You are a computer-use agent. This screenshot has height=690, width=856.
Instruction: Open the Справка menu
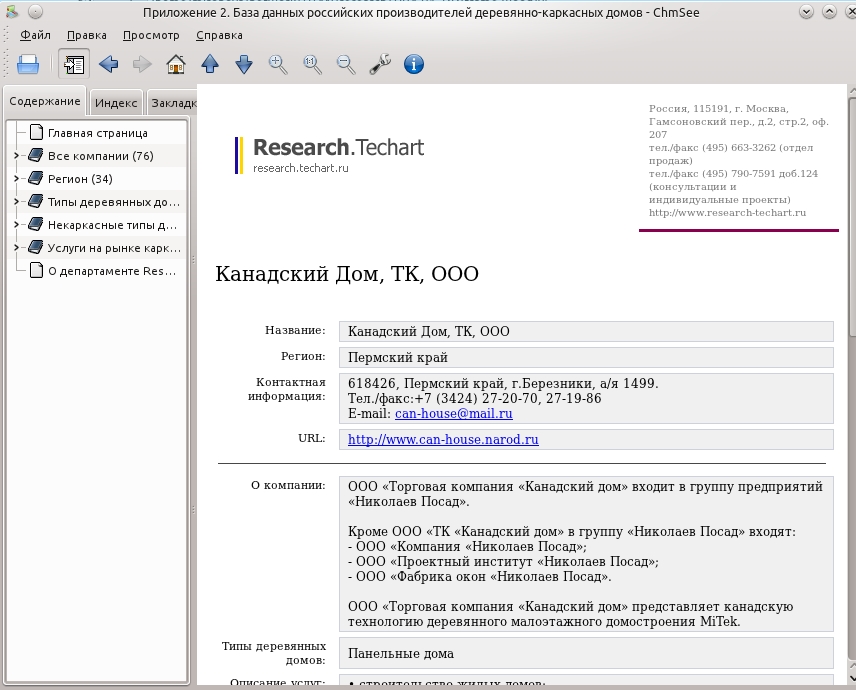pyautogui.click(x=219, y=35)
